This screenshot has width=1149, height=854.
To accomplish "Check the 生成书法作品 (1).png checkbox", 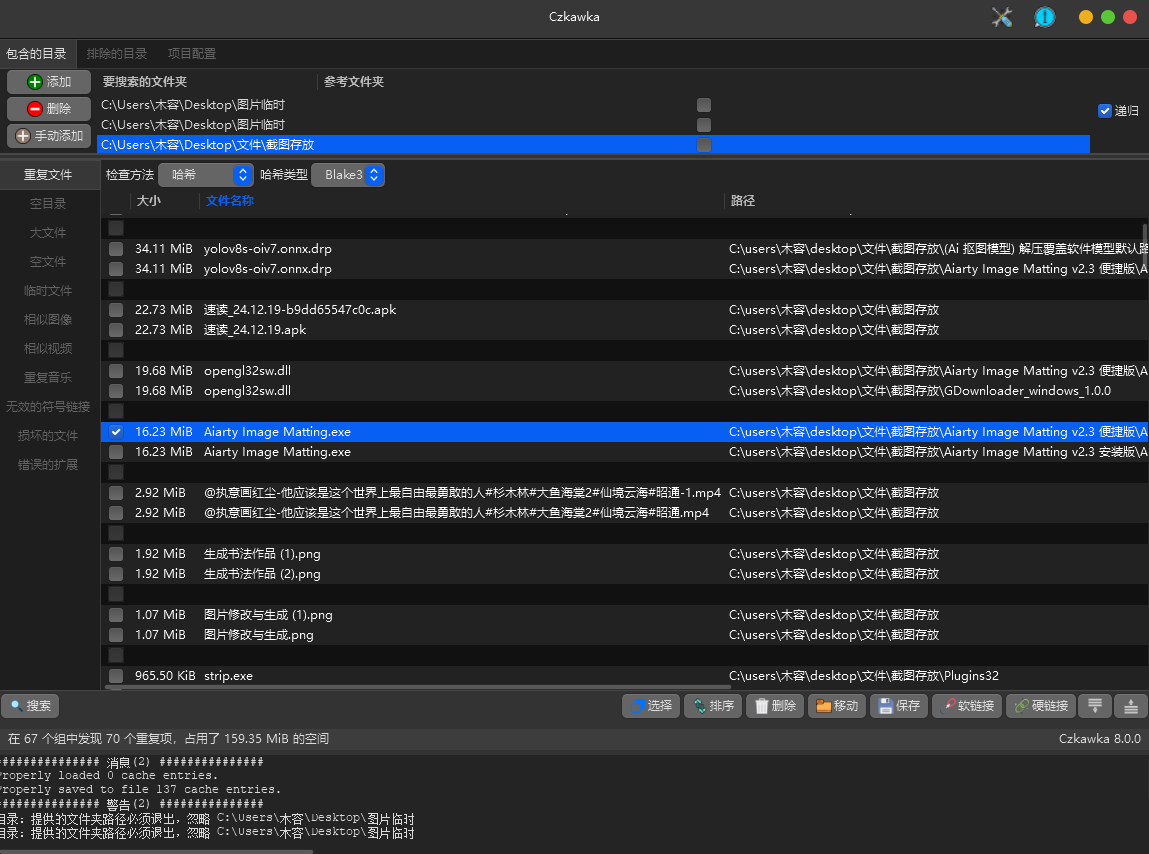I will (116, 554).
